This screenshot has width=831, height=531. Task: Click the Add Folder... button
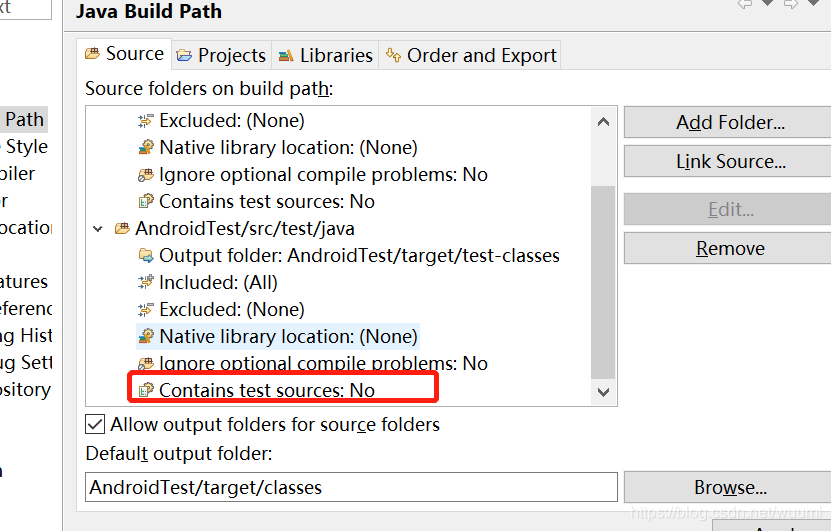tap(730, 122)
